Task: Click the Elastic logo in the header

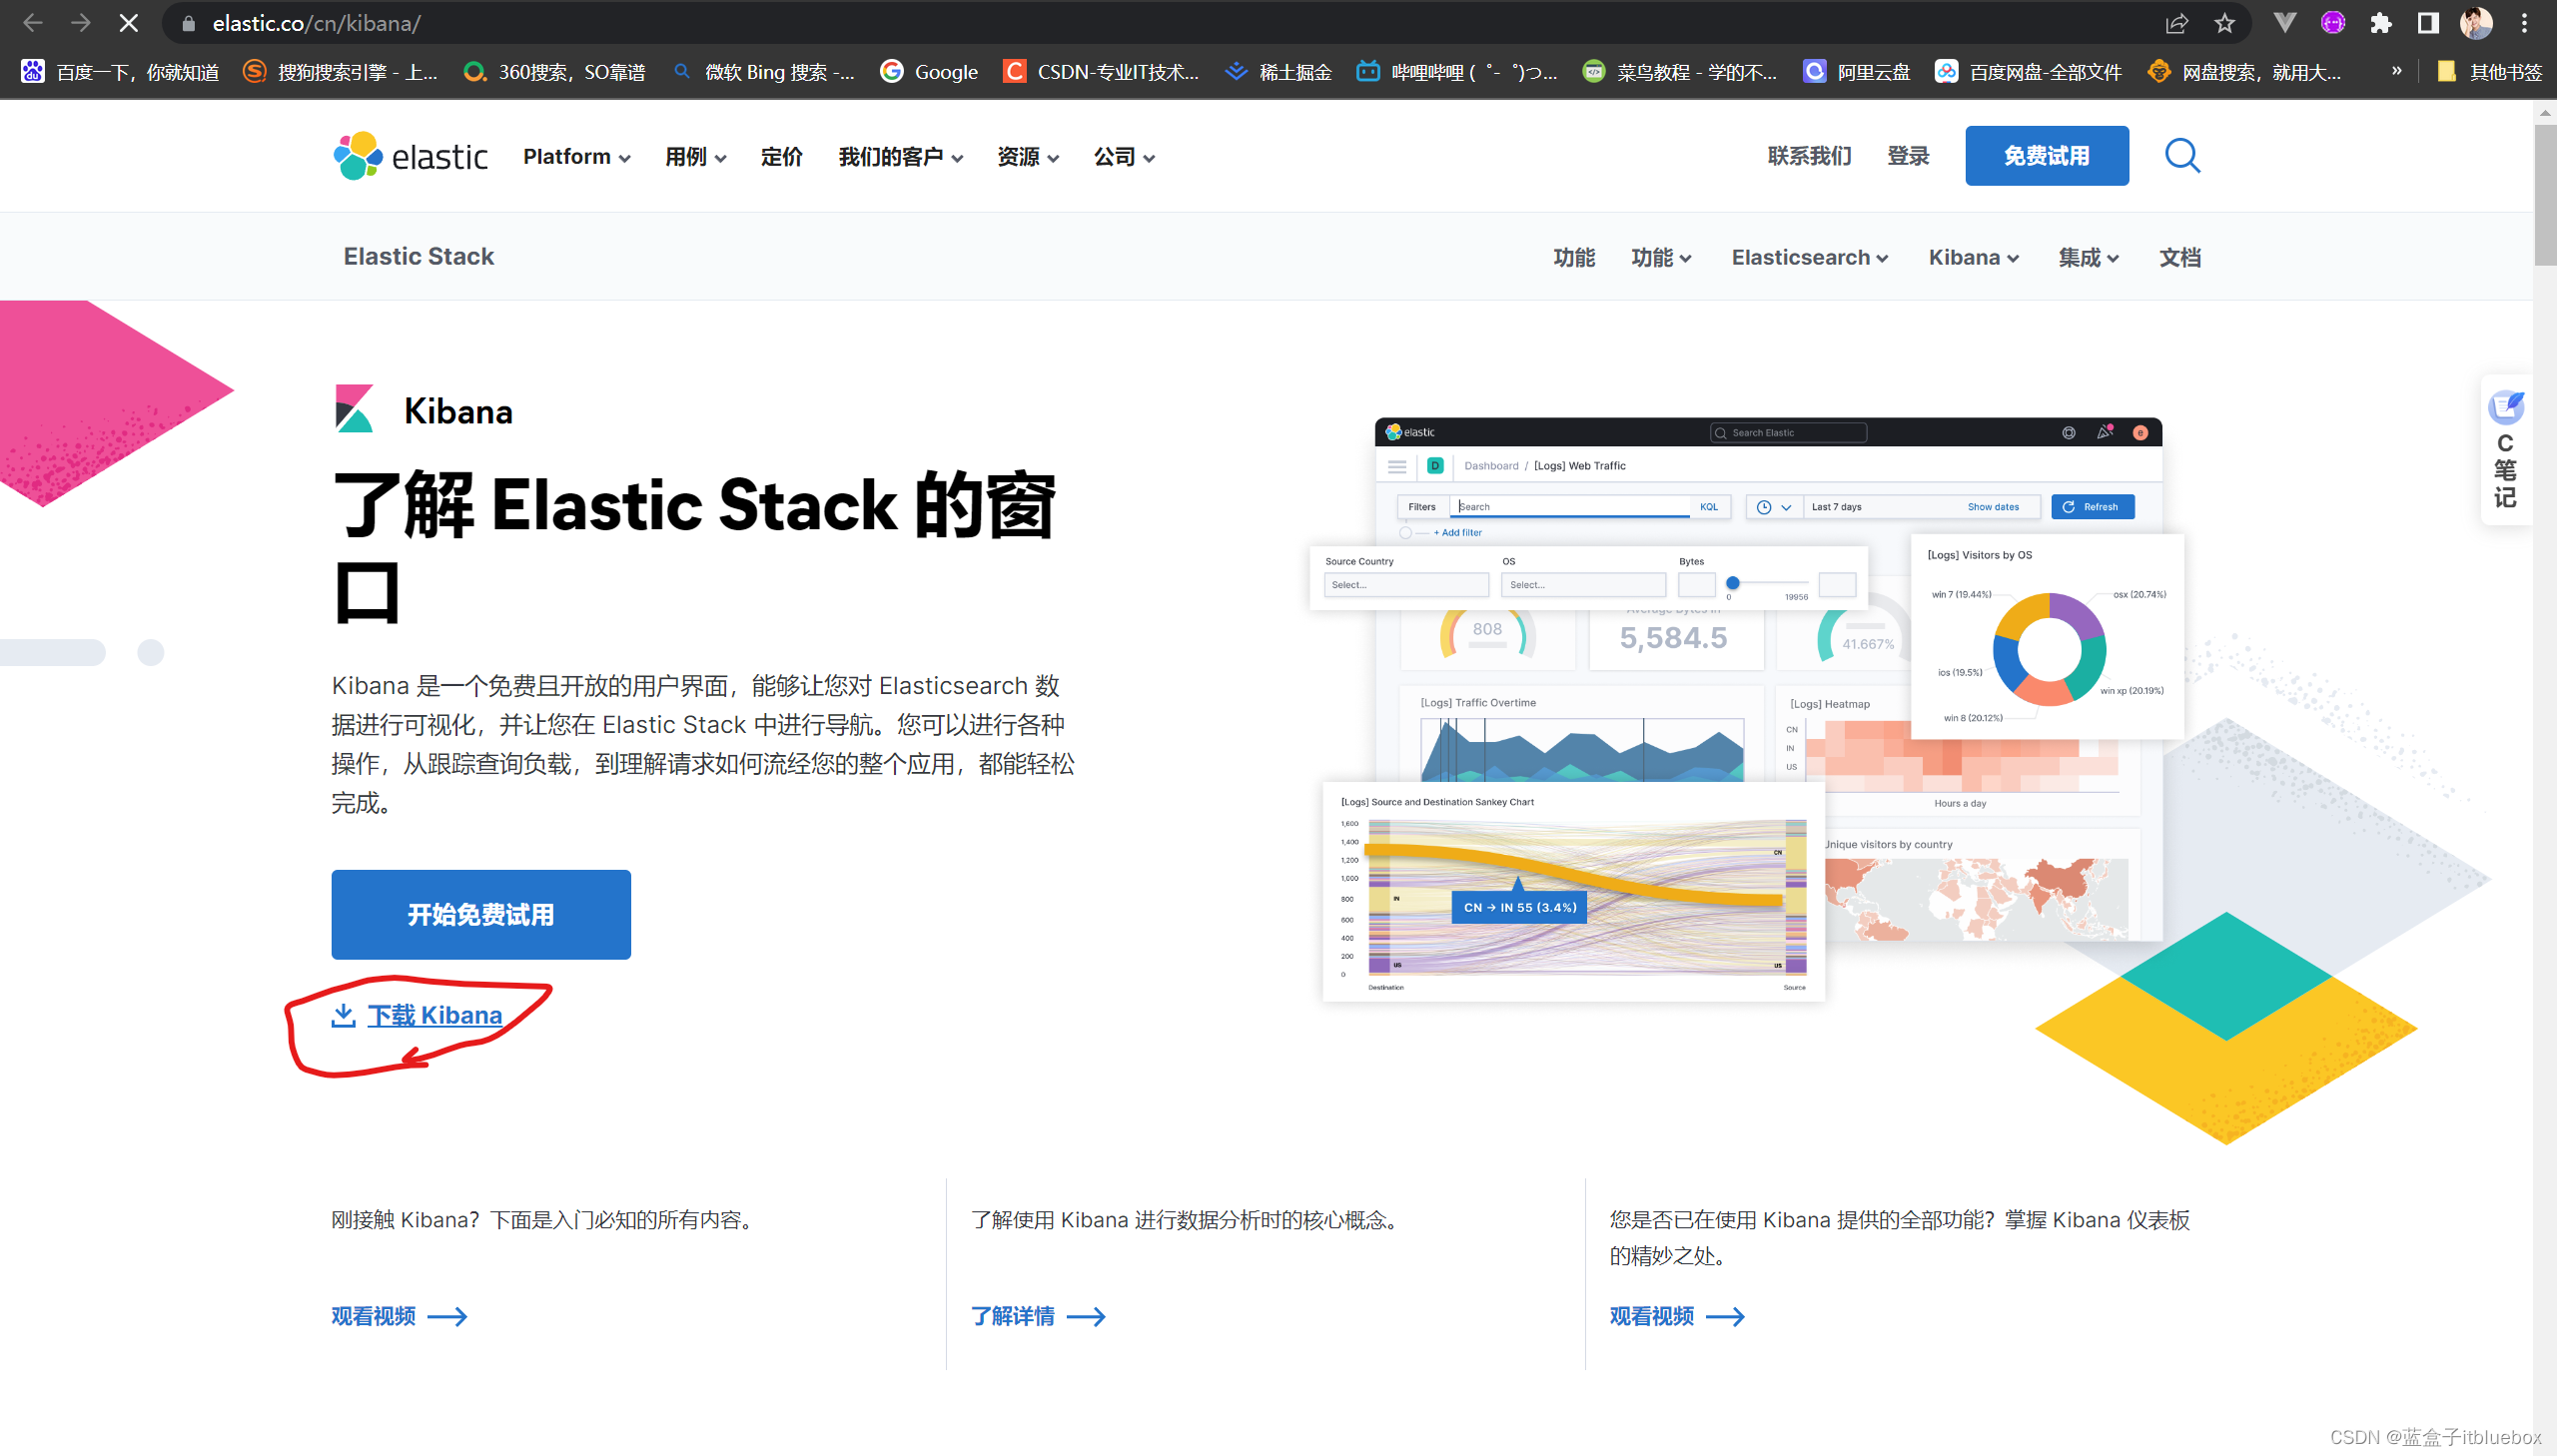Action: (x=408, y=155)
